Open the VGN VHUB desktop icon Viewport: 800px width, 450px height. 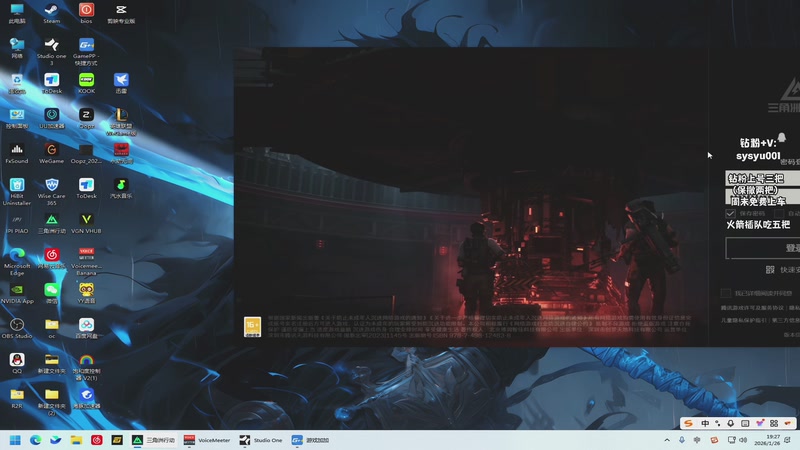pos(86,223)
